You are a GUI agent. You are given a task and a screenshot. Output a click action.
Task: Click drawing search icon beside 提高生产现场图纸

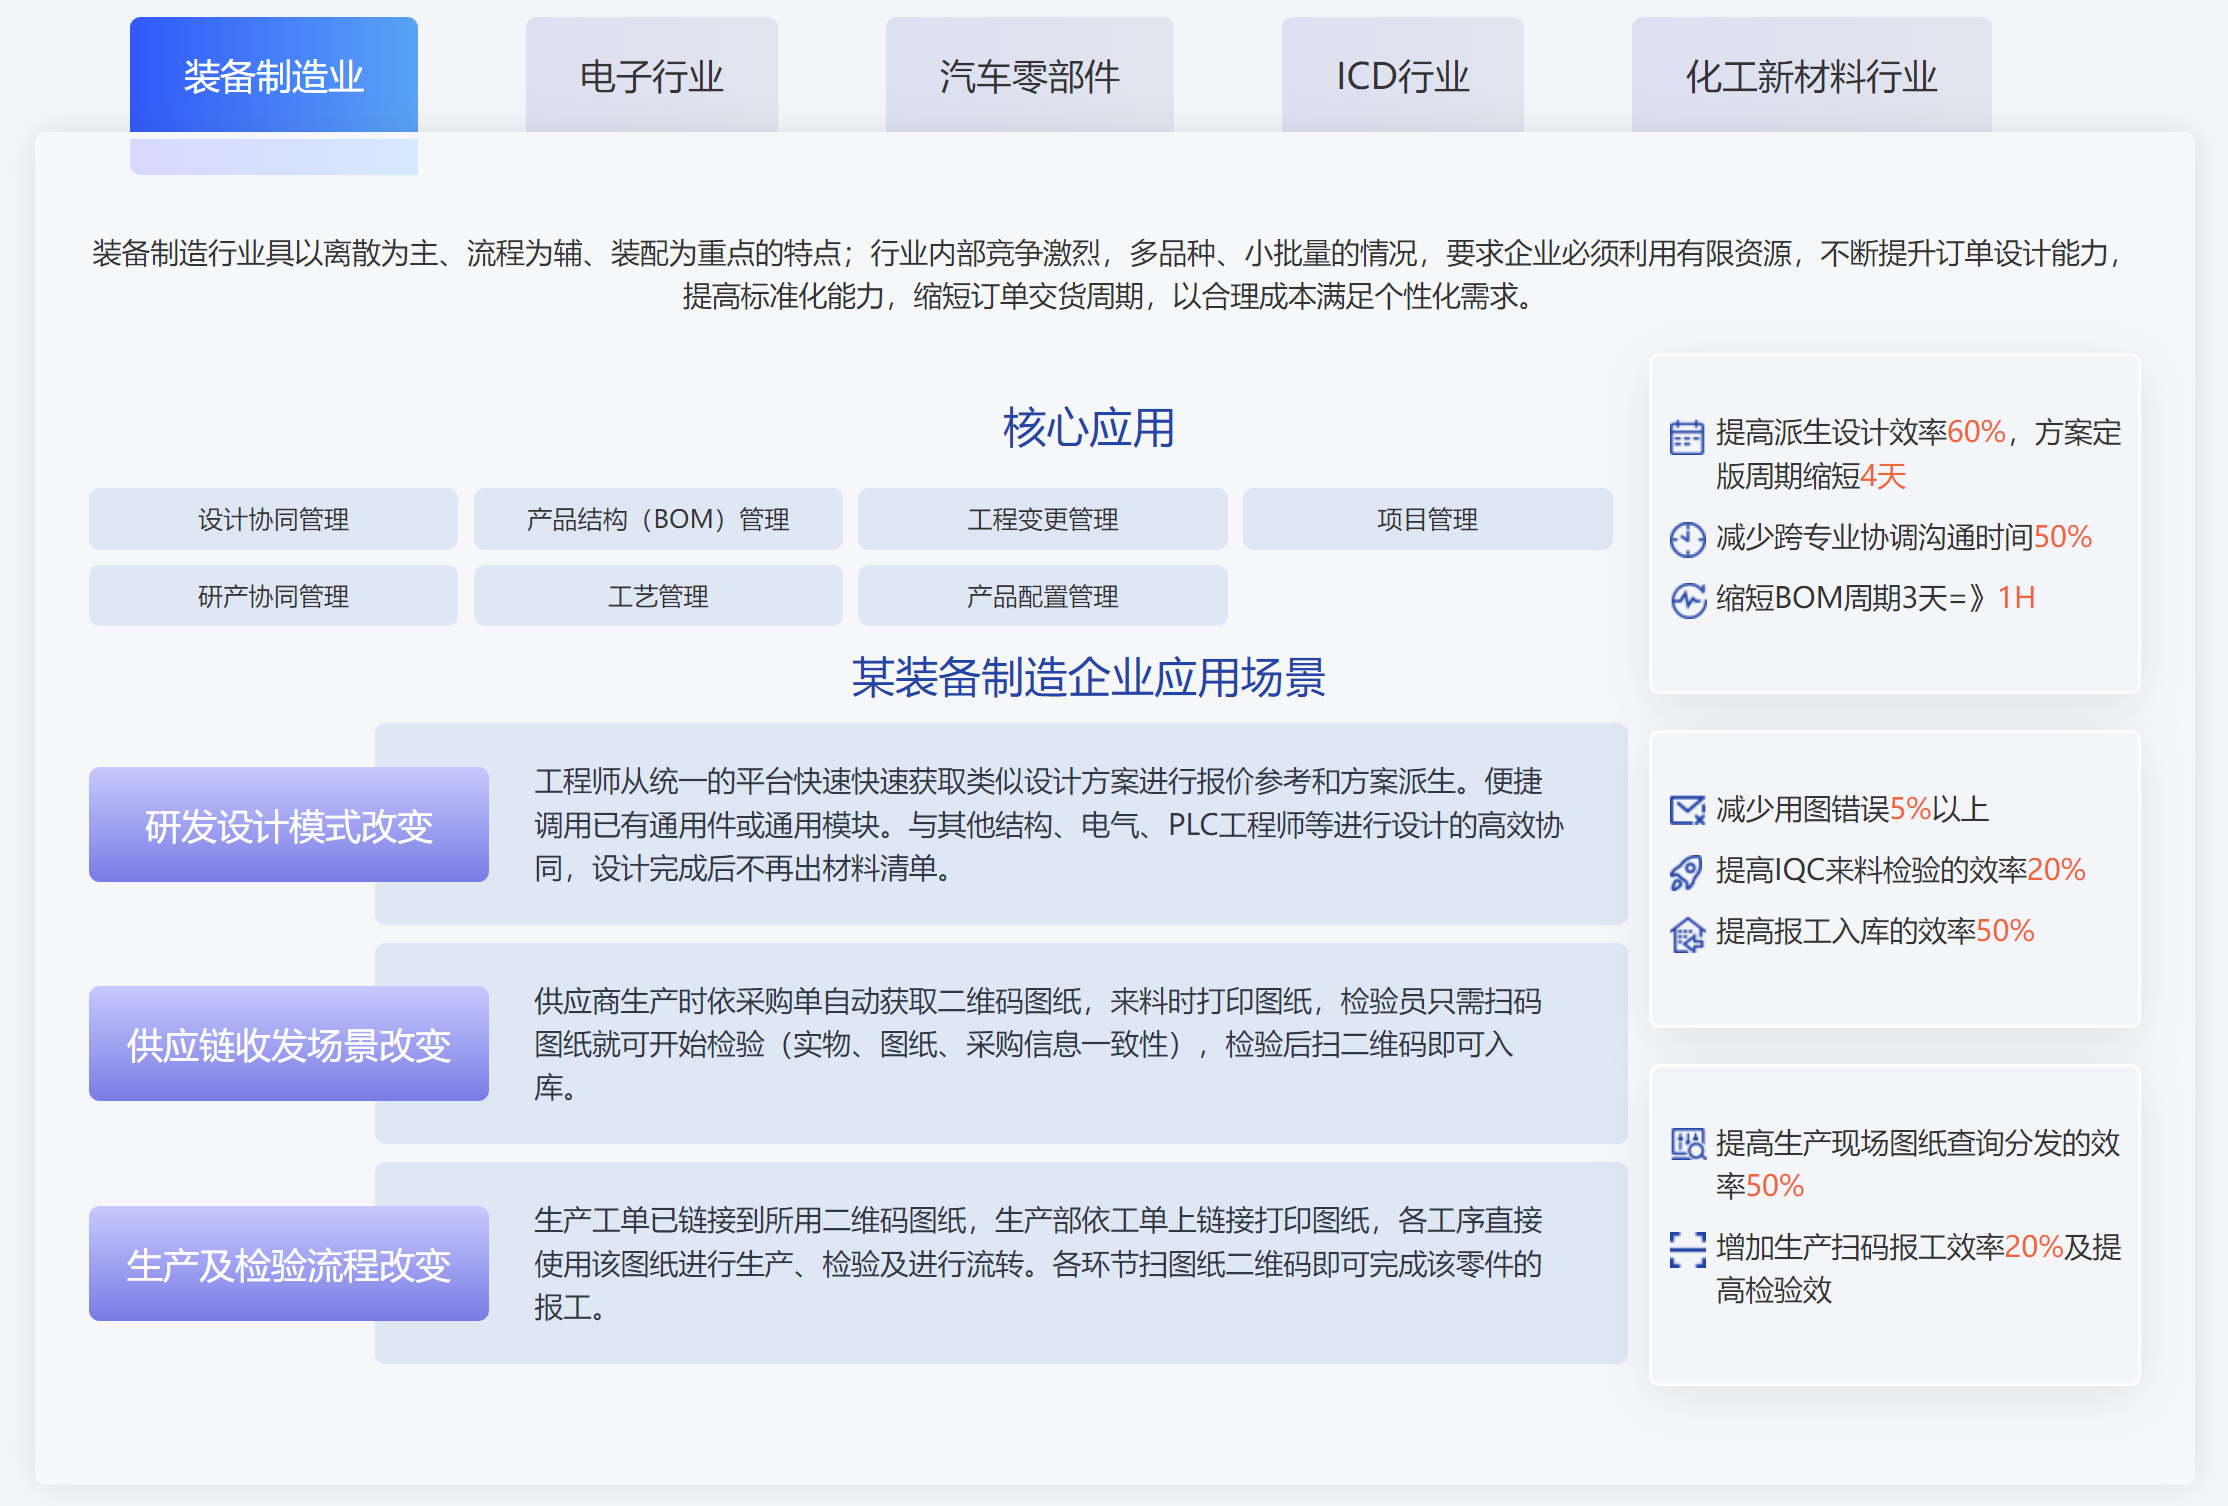tap(1688, 1144)
